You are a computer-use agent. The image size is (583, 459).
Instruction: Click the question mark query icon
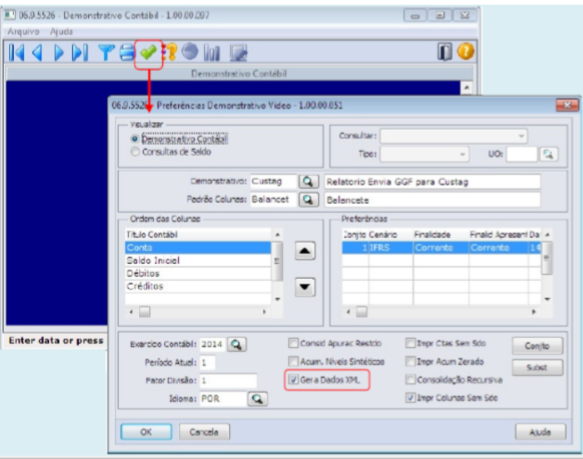[x=170, y=52]
